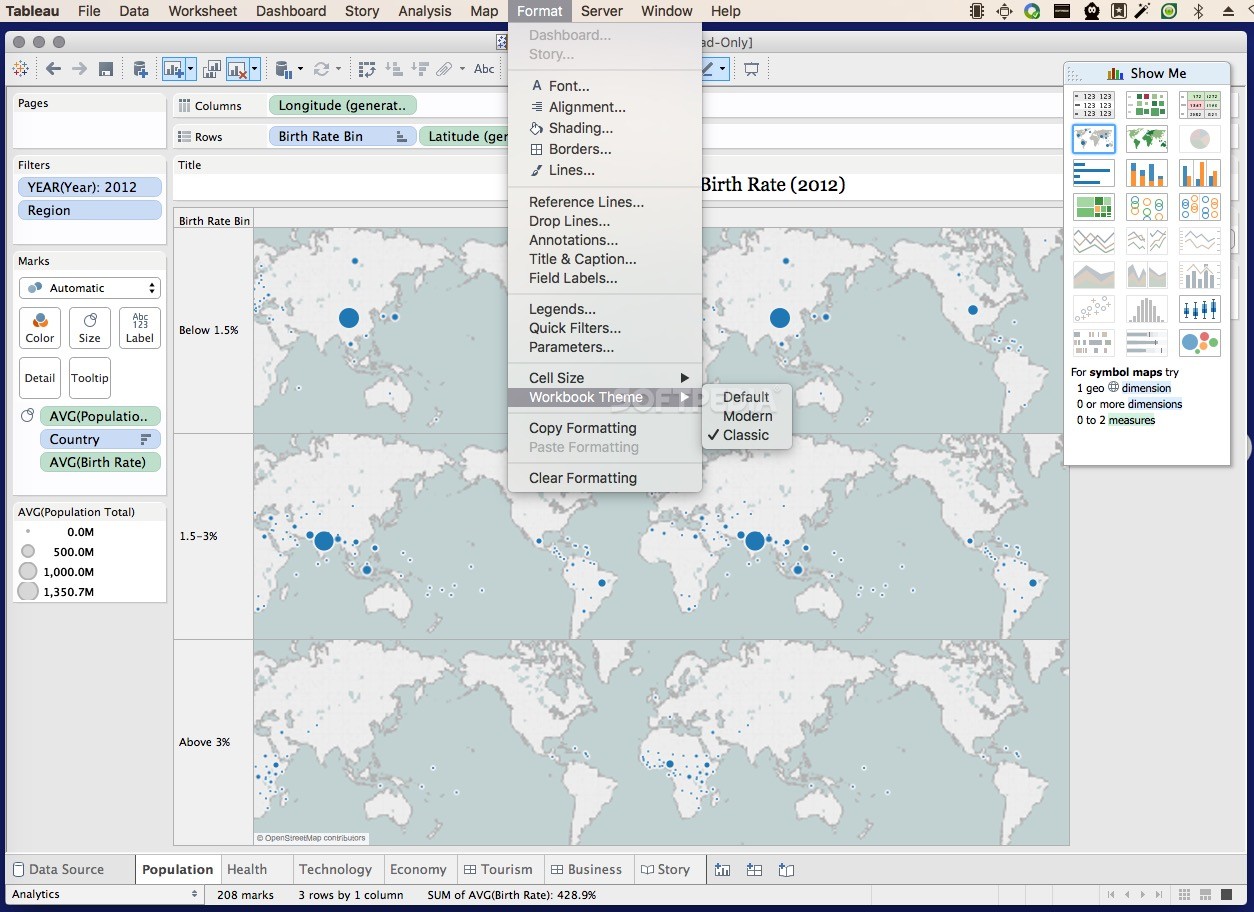
Task: Click the Show Me panel header
Action: click(1146, 73)
